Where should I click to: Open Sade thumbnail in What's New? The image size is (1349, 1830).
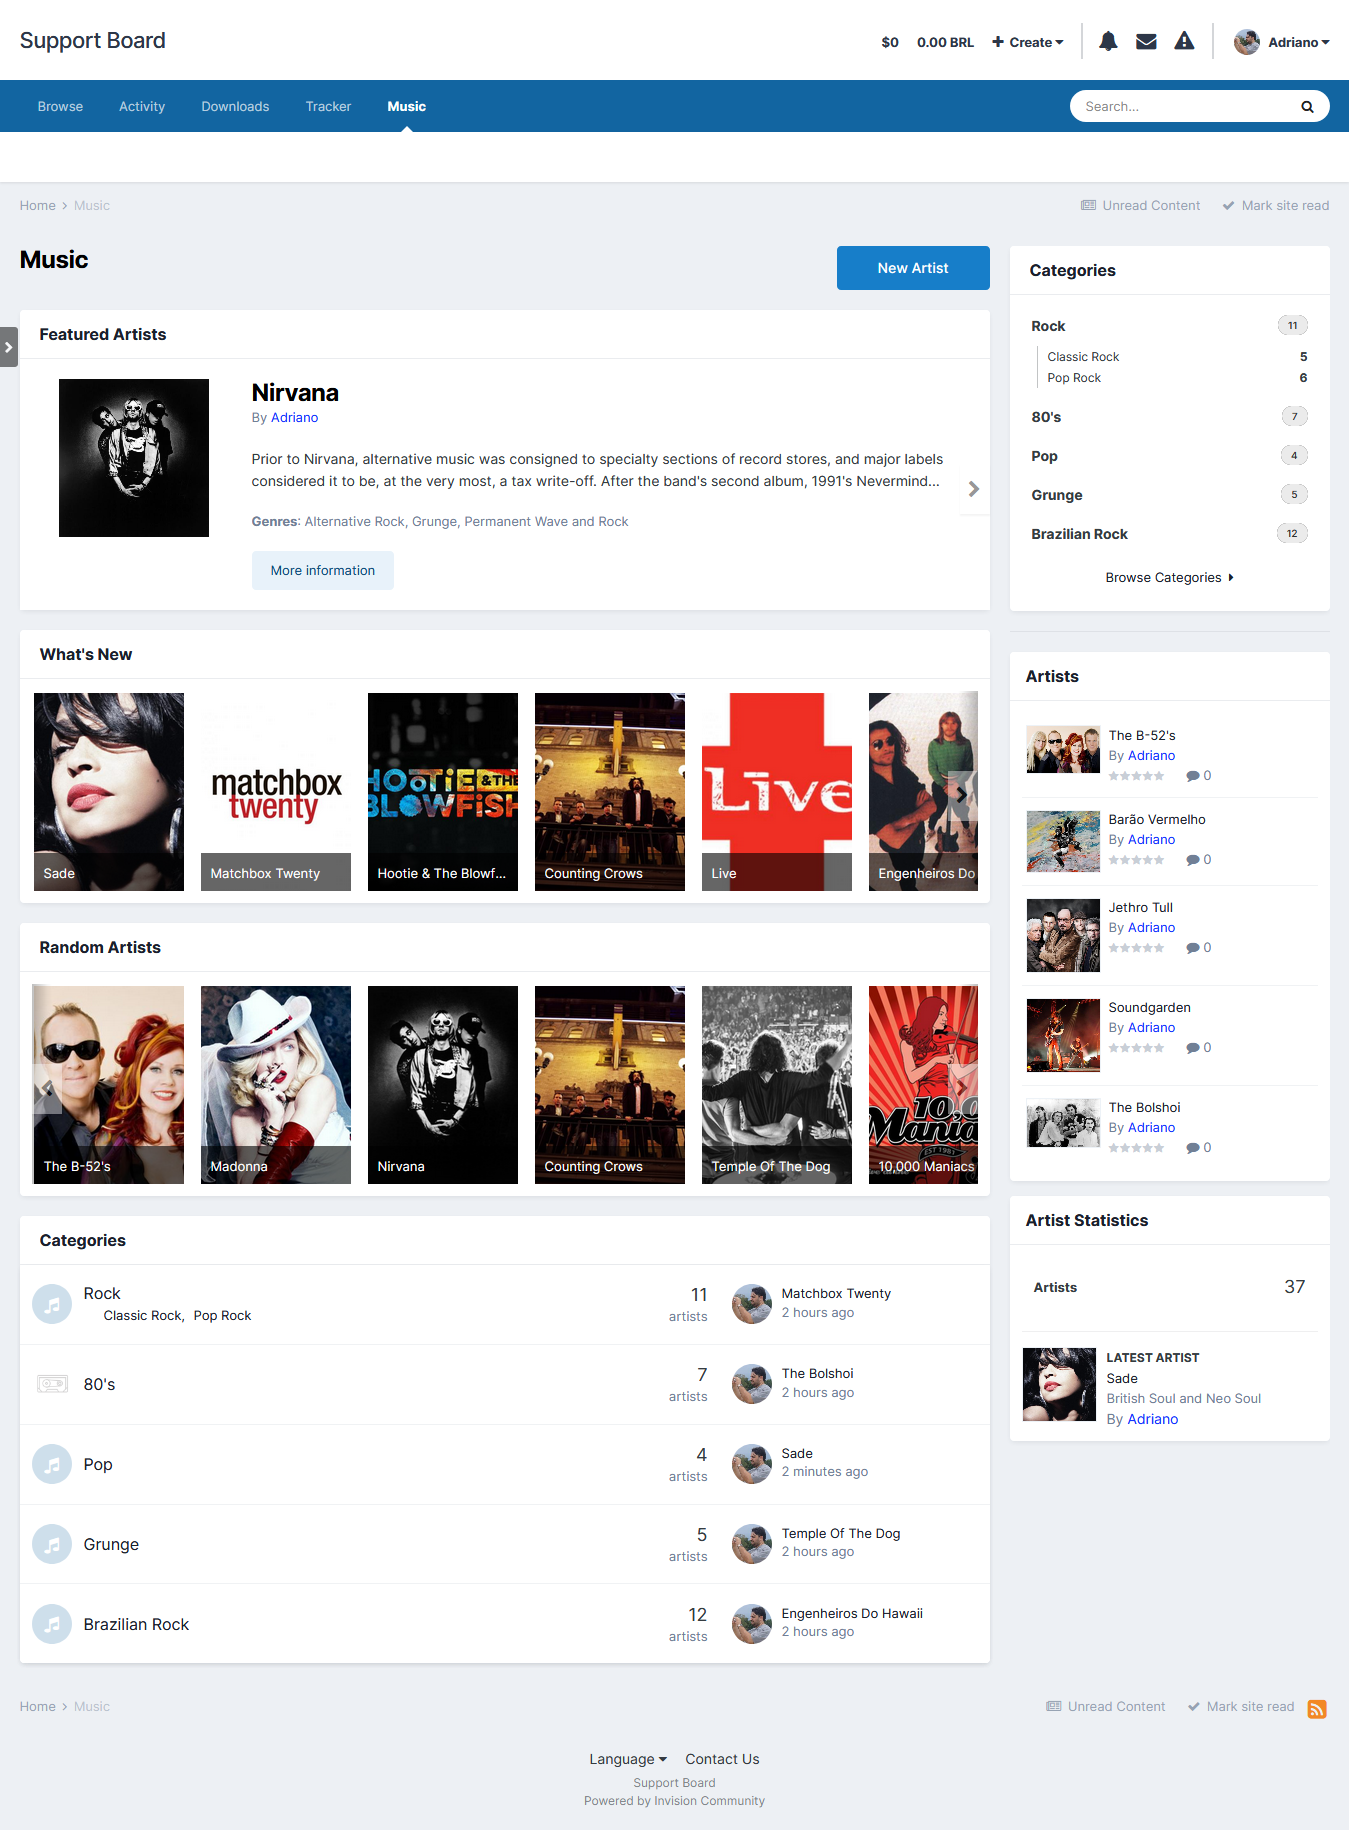(109, 792)
